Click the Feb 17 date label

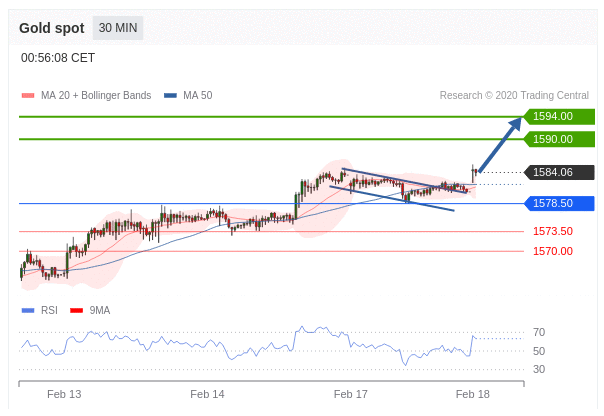tap(351, 394)
